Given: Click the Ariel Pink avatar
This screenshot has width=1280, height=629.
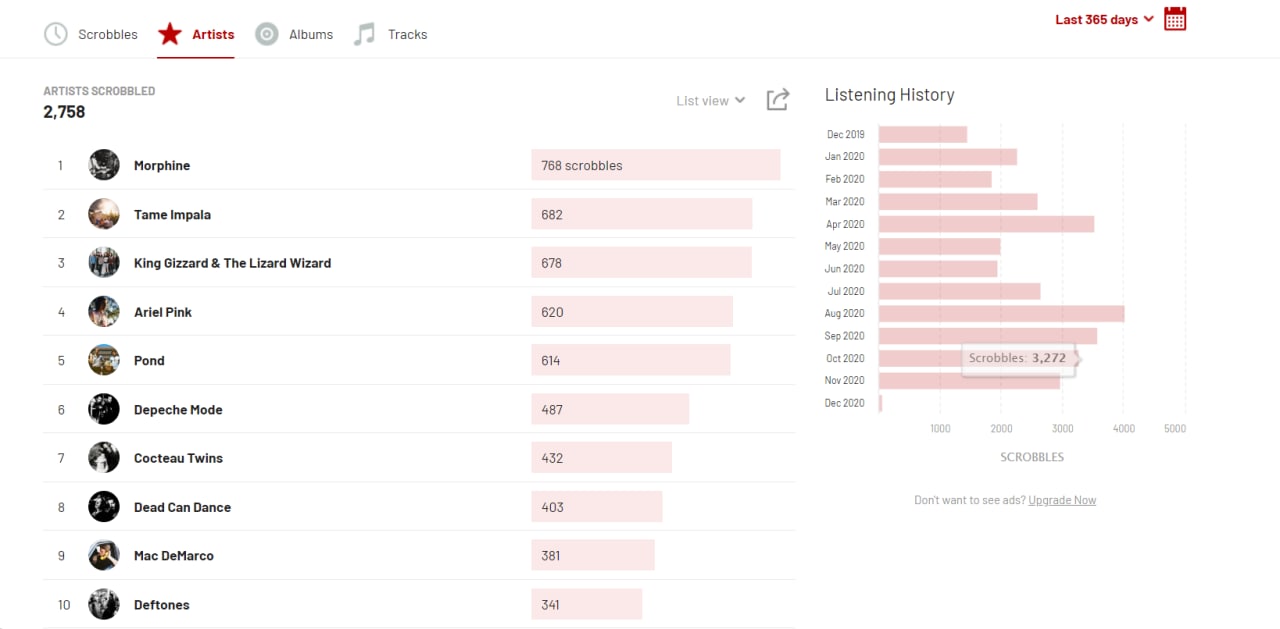Looking at the screenshot, I should tap(104, 312).
